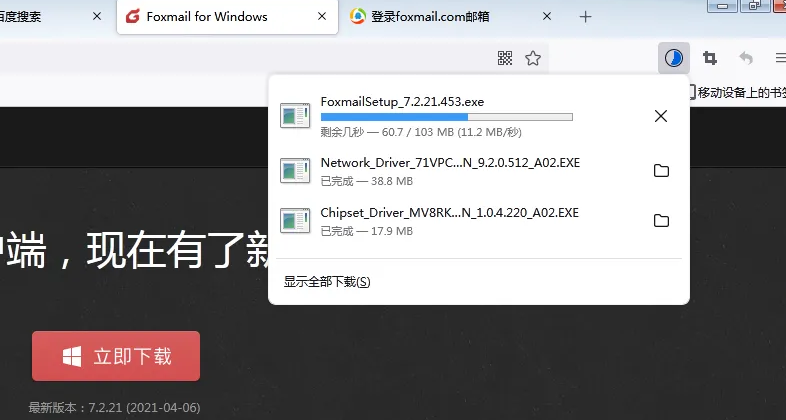Click the Chipset_Driver exe file icon
Viewport: 786px width, 420px height.
295,221
